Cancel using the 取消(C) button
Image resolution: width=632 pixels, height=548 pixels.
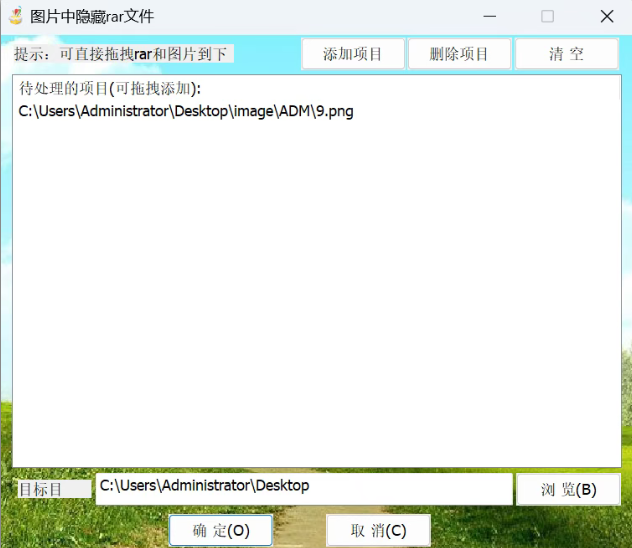[x=378, y=531]
